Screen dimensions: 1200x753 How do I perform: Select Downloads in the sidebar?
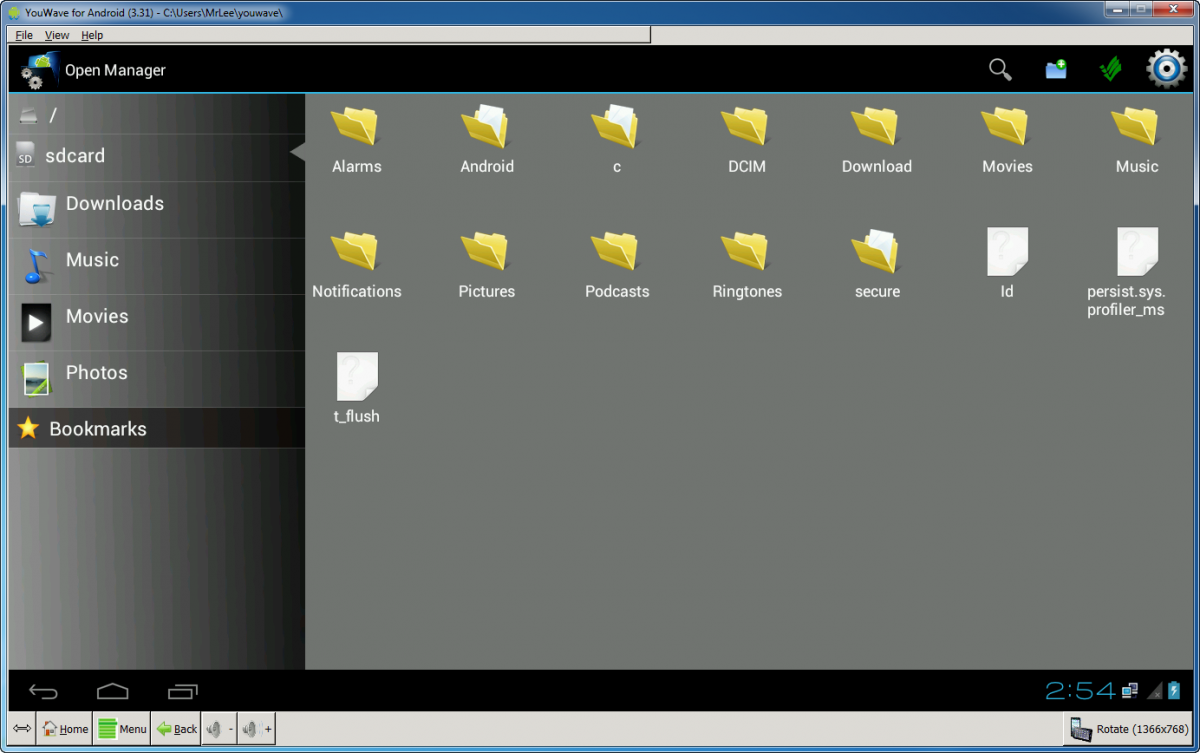(x=114, y=204)
